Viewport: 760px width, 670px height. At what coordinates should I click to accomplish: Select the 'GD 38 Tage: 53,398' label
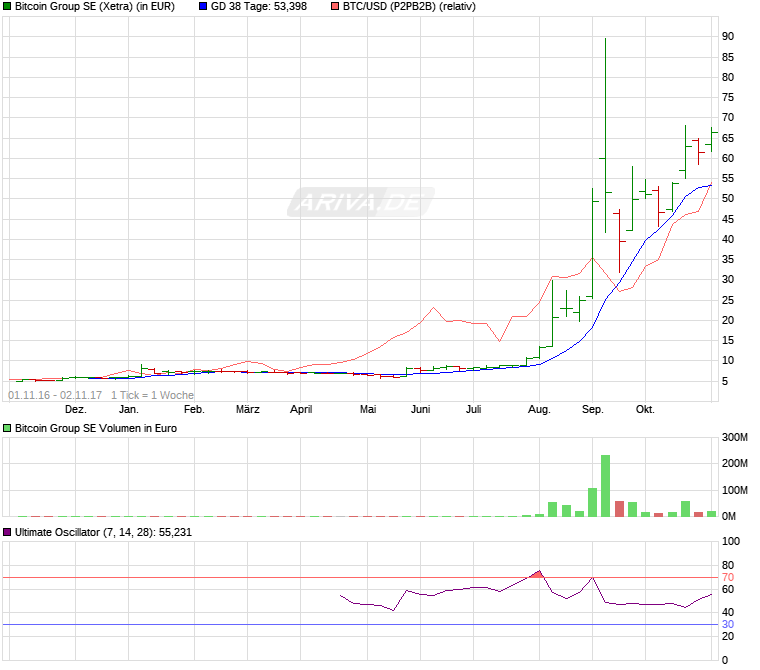[x=259, y=7]
